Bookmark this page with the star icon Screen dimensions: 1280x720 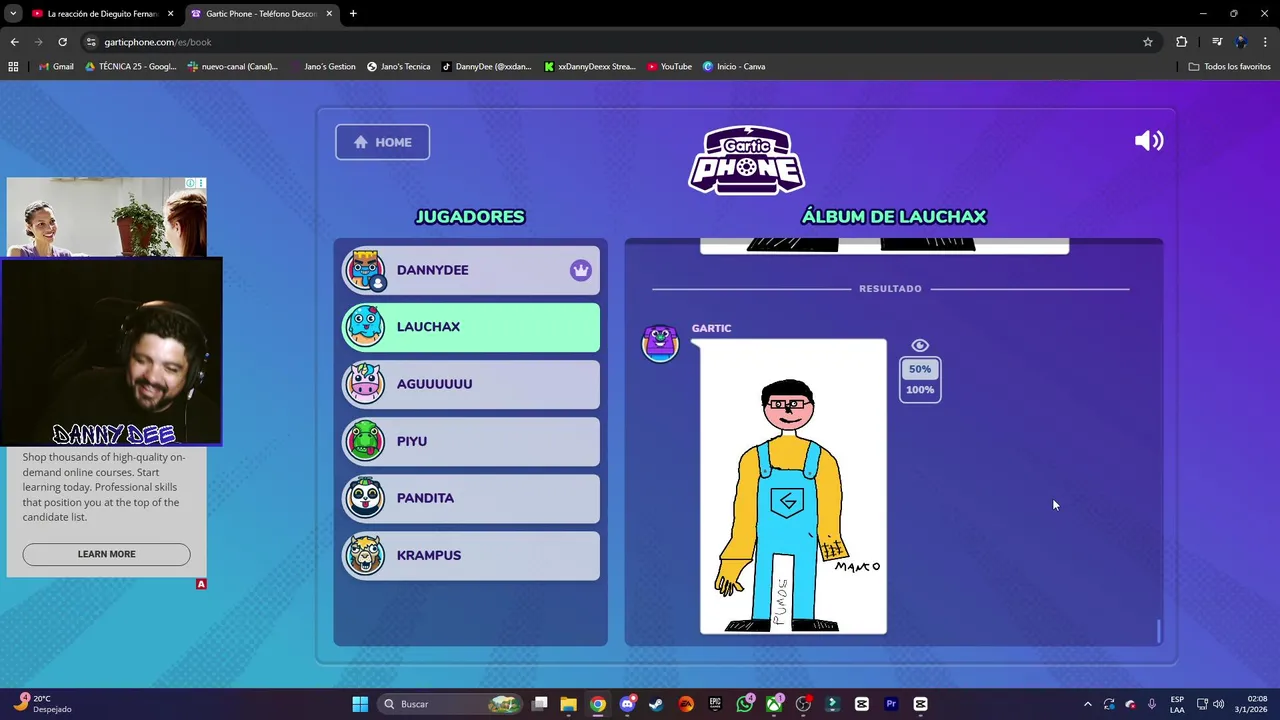[1148, 42]
